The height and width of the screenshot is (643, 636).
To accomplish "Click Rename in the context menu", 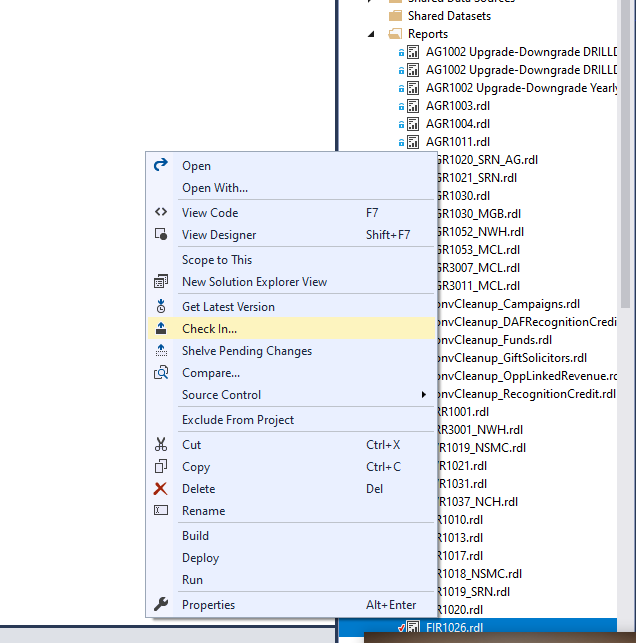I will click(203, 511).
